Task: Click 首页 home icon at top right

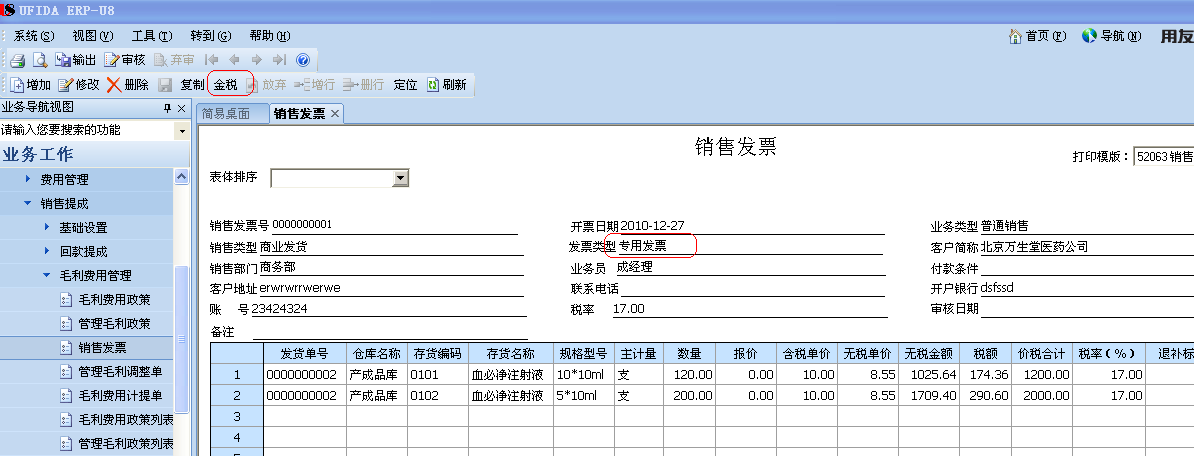Action: pyautogui.click(x=1037, y=36)
